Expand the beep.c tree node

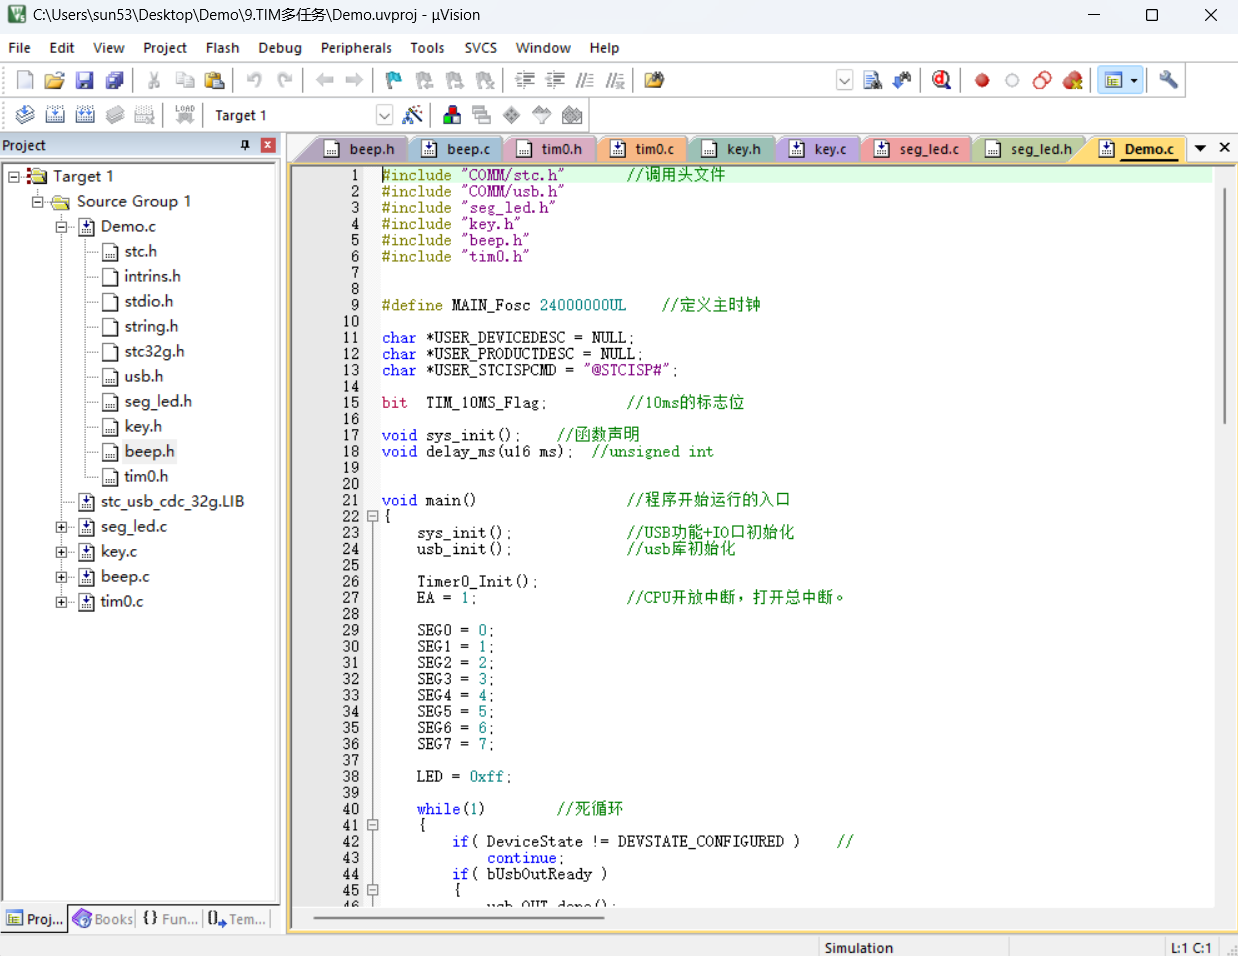coord(62,576)
